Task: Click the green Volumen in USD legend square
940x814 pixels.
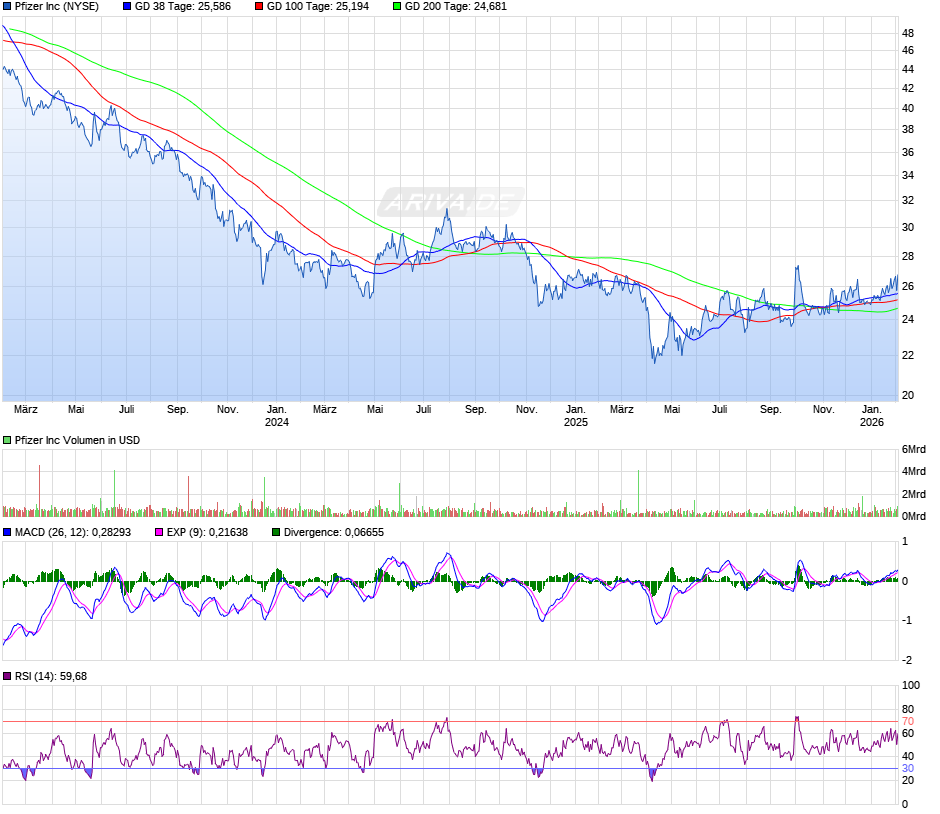Action: [x=7, y=440]
